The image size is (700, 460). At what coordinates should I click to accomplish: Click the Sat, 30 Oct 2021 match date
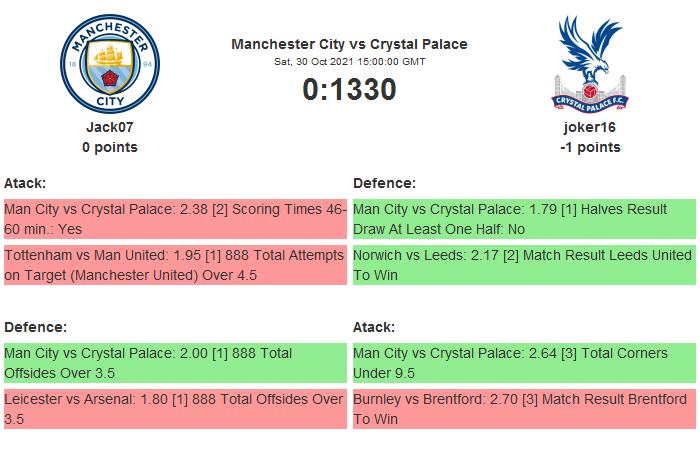tap(349, 62)
